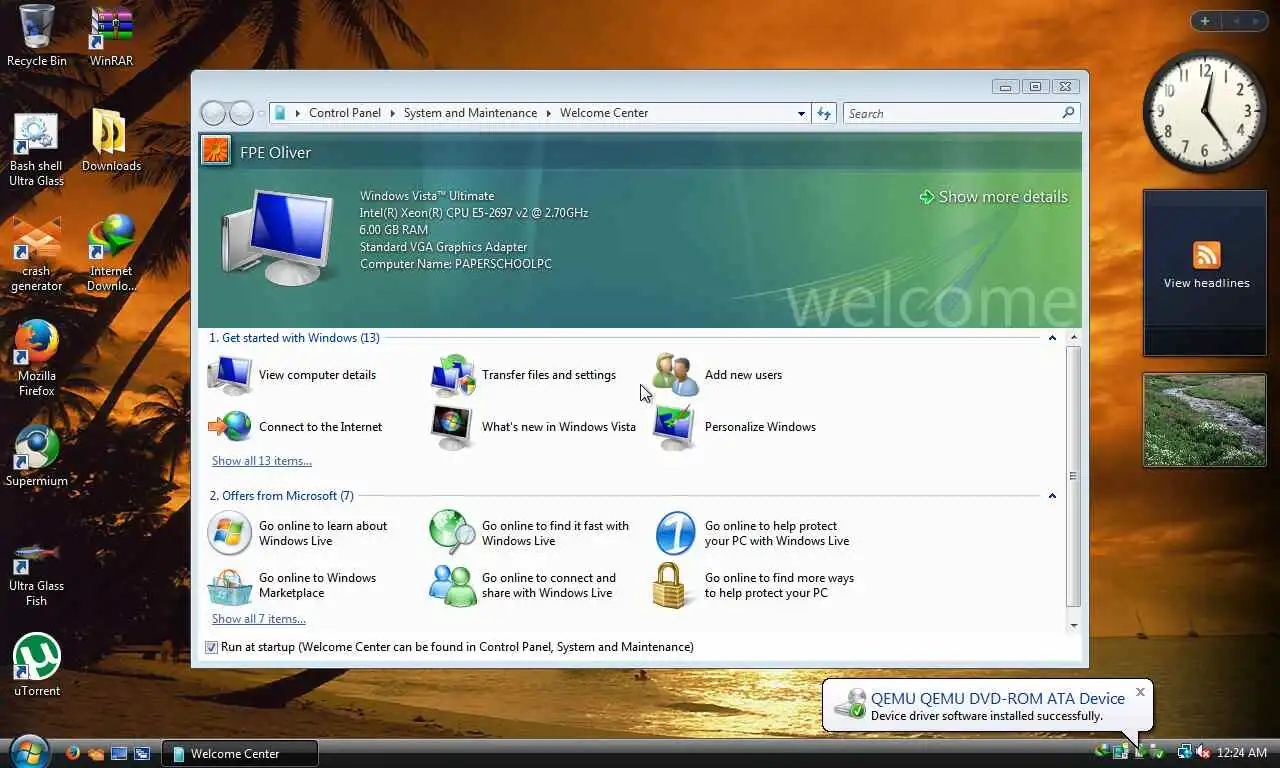Click View headlines feed gadget
Image resolution: width=1280 pixels, height=768 pixels.
coord(1206,272)
